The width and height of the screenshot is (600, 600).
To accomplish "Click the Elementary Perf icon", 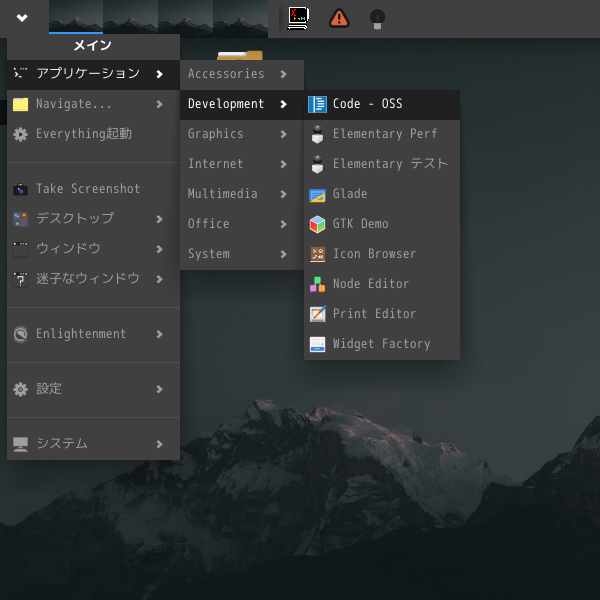I will click(x=317, y=134).
